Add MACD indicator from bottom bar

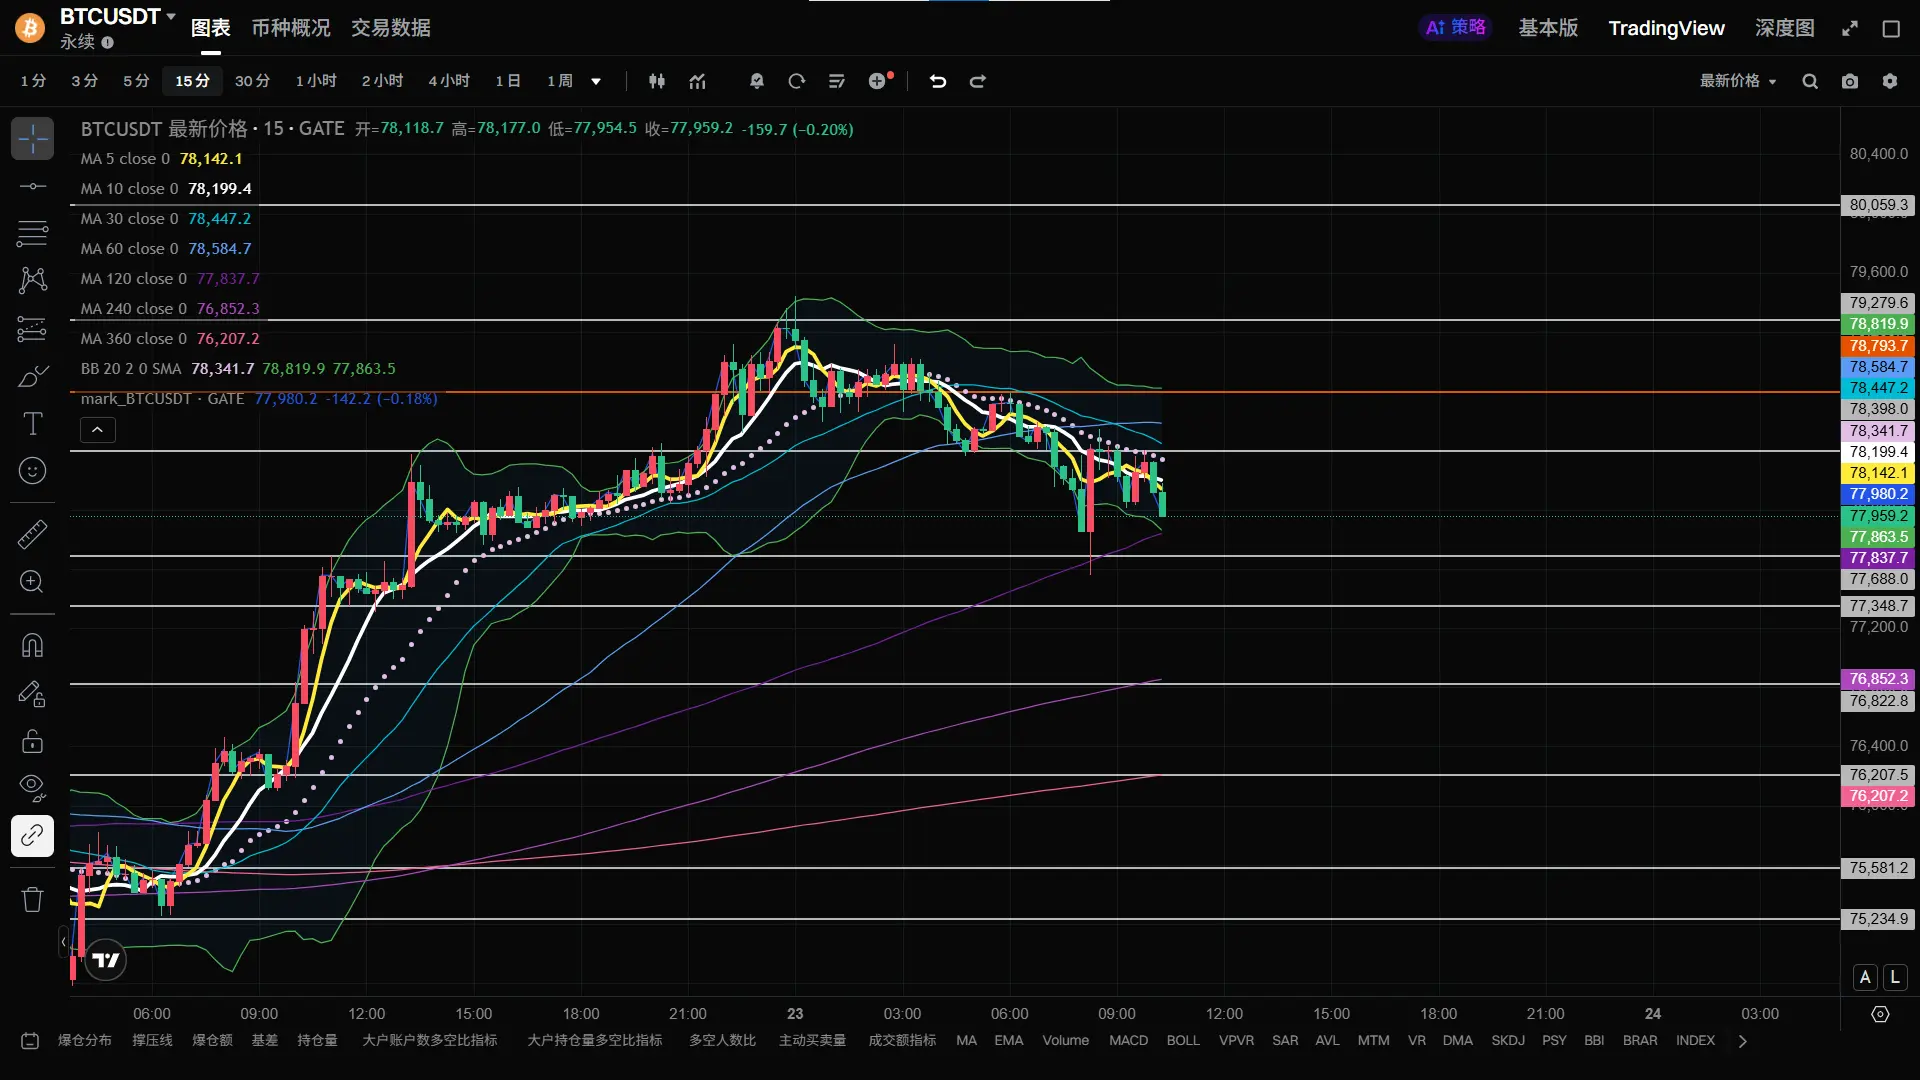[1128, 1040]
